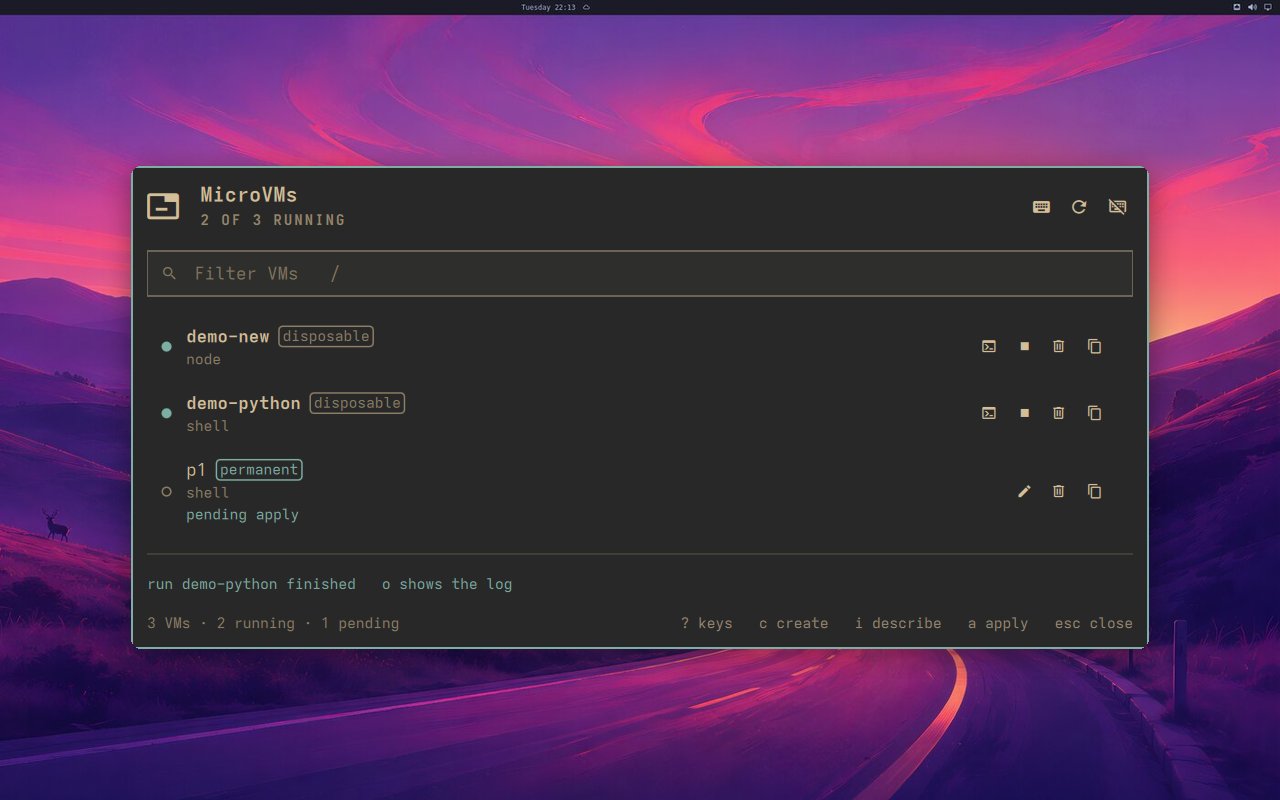Click the 'o shows the log' hint

(x=447, y=584)
